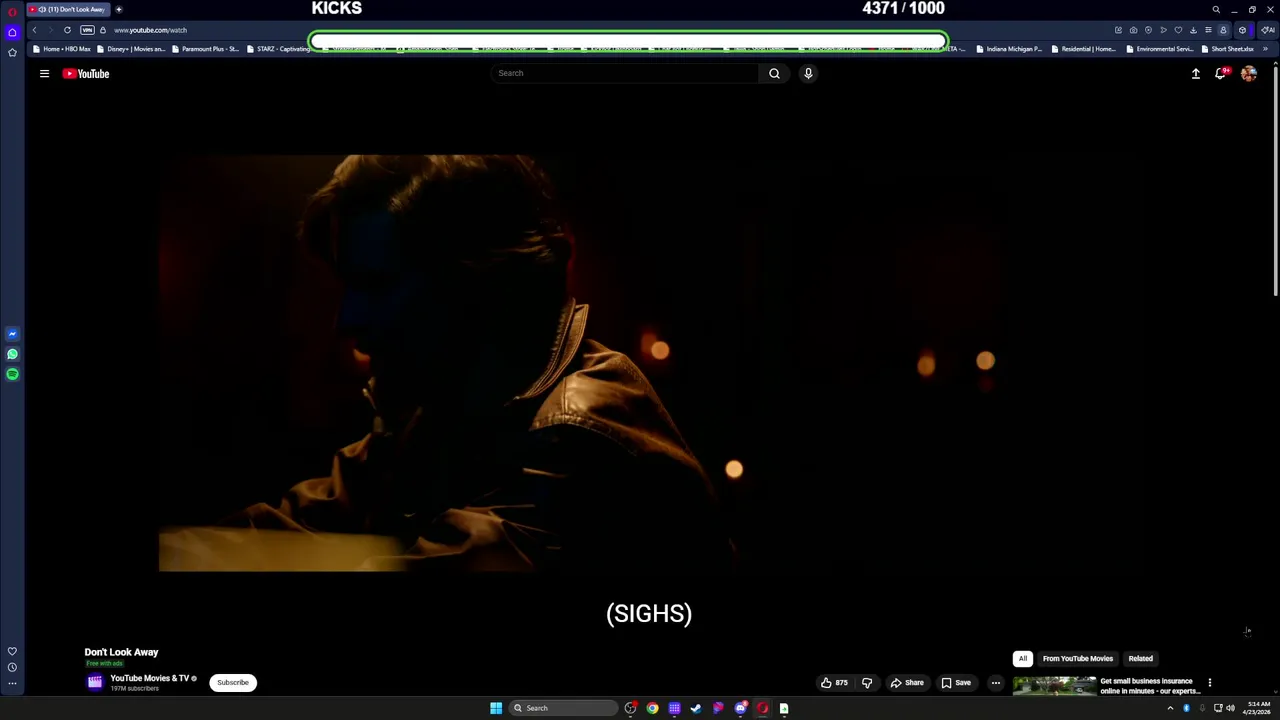Click the address bar URL youtube.com/watch
This screenshot has width=1280, height=720.
150,30
